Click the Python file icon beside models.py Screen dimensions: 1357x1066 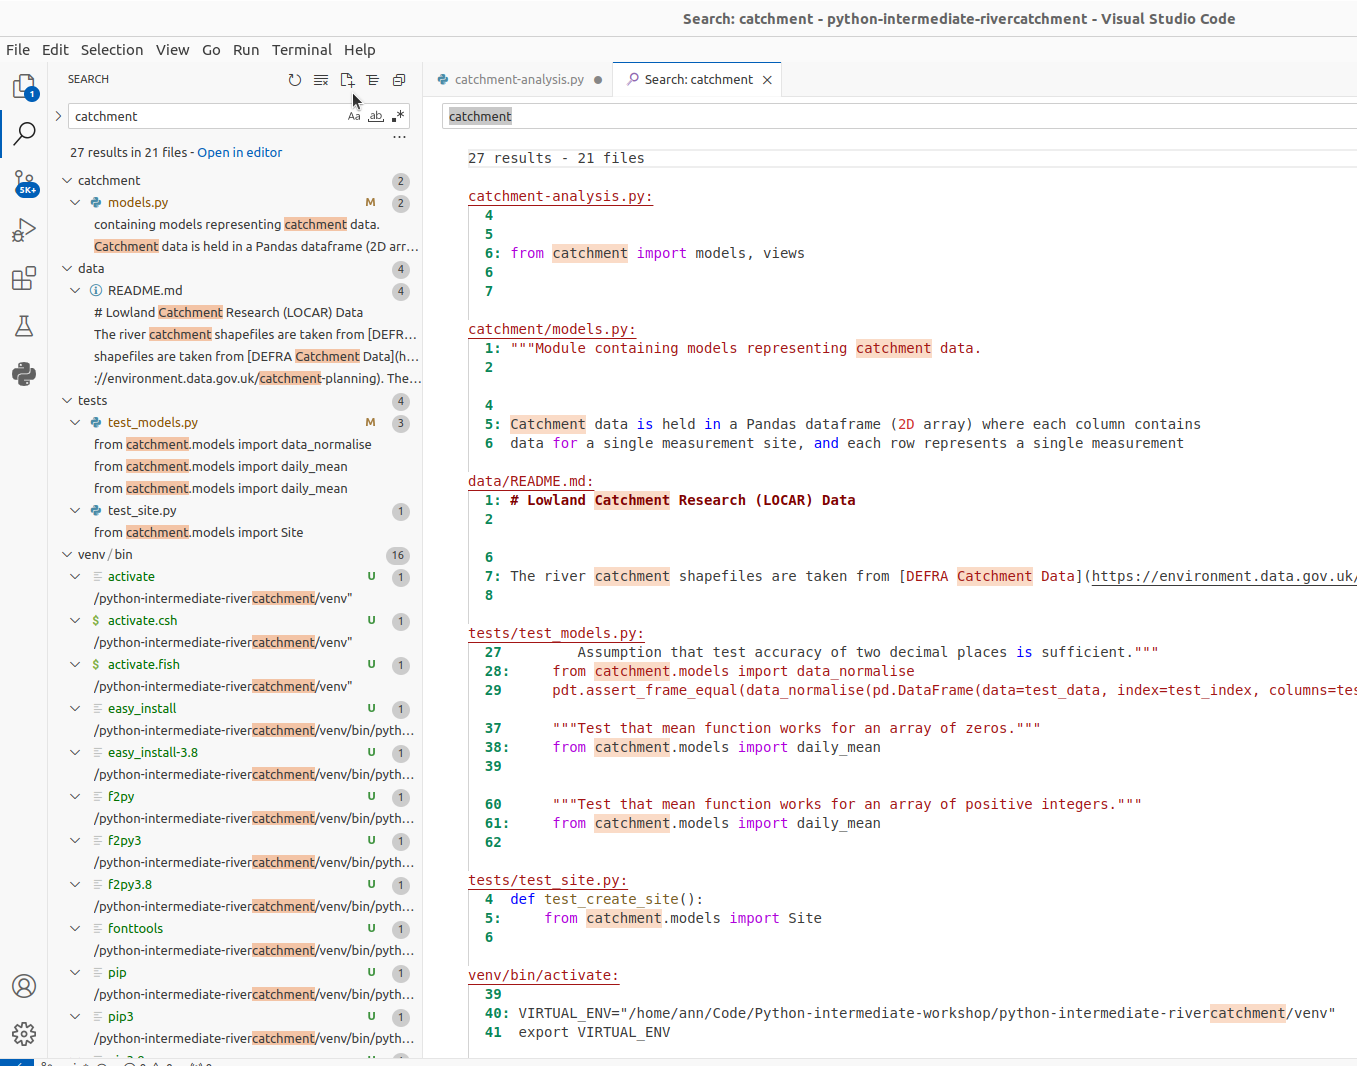tap(96, 202)
